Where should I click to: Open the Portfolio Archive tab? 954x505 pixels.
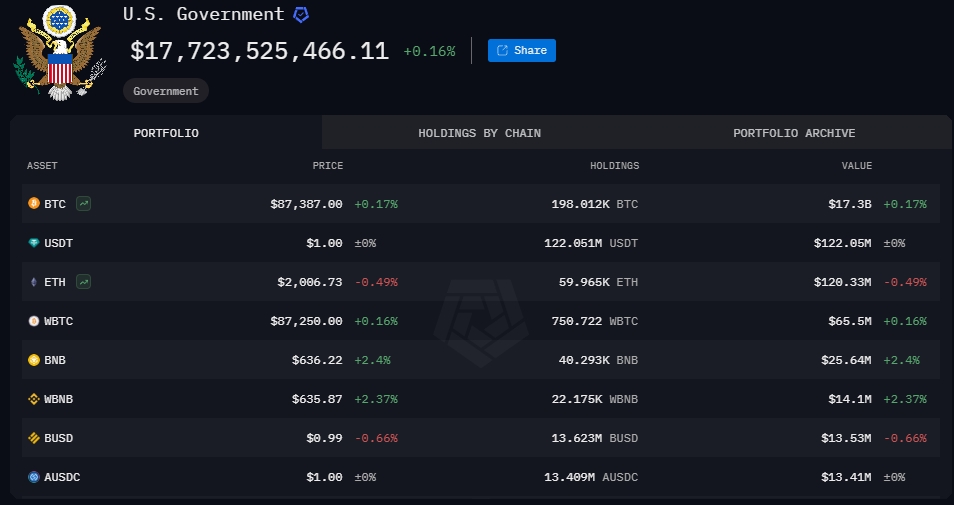(794, 133)
